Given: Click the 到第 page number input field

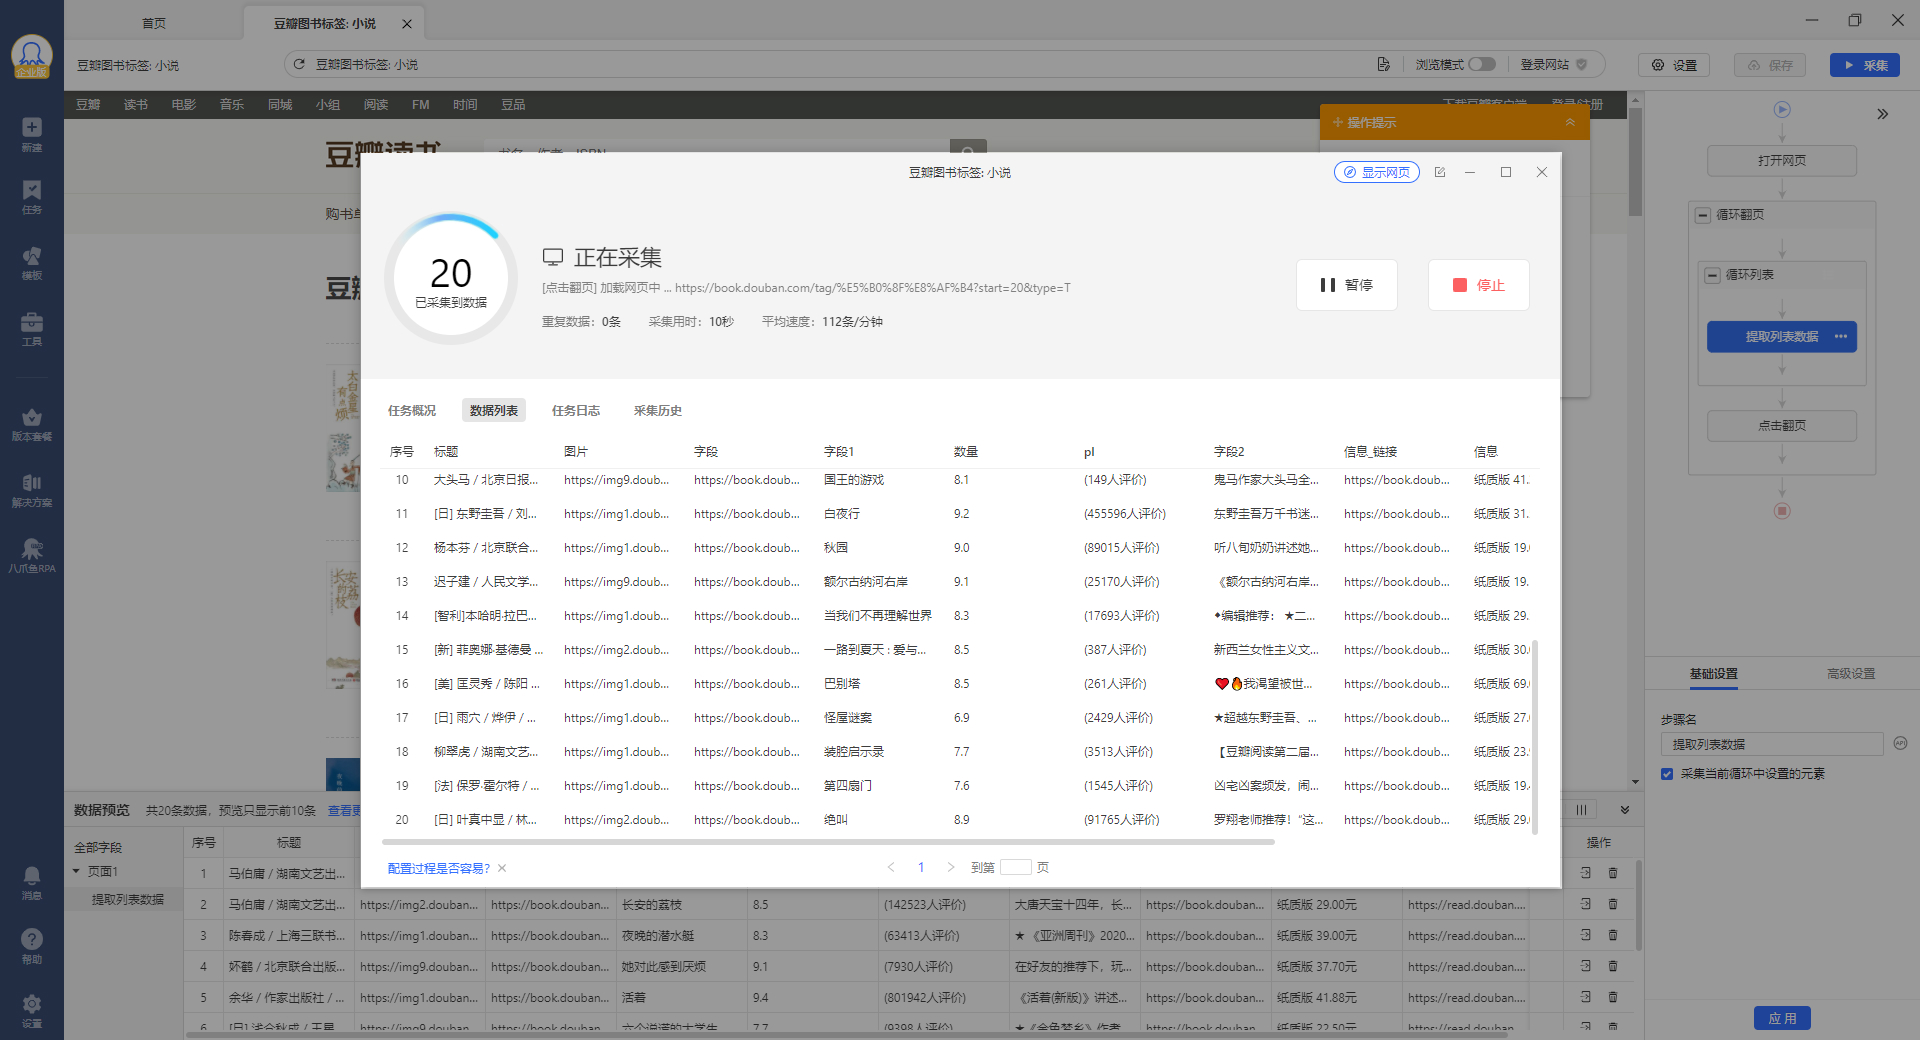Looking at the screenshot, I should (1015, 867).
